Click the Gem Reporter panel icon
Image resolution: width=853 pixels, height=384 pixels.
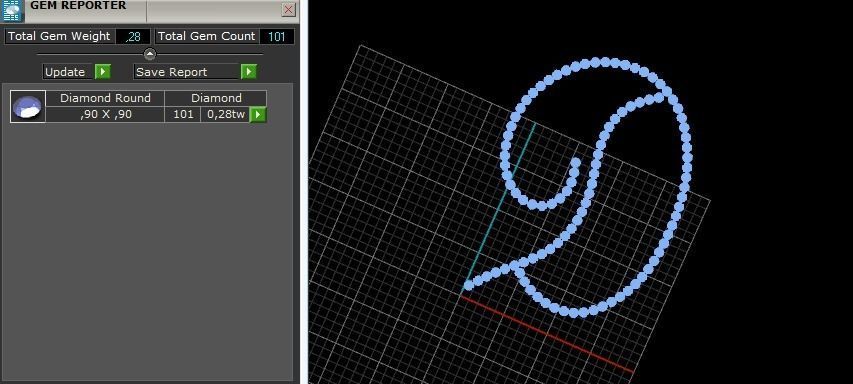click(x=11, y=10)
